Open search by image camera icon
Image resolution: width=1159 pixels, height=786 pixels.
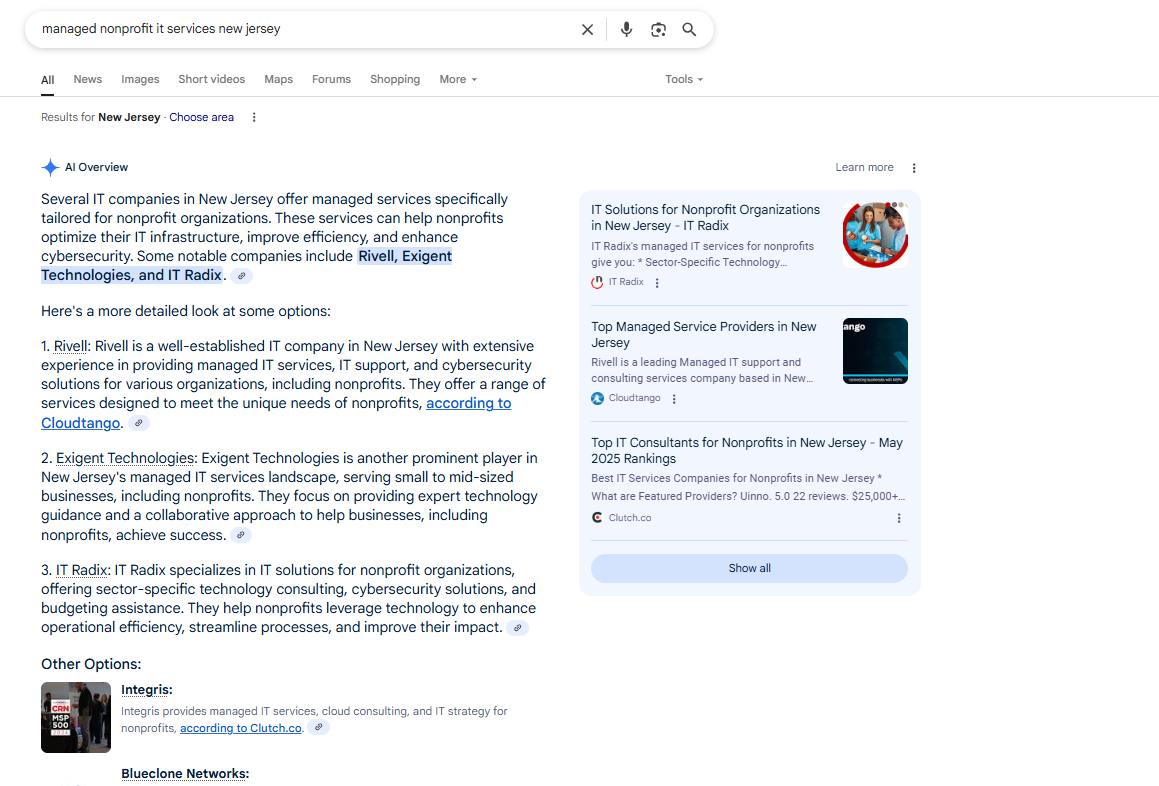click(x=658, y=30)
